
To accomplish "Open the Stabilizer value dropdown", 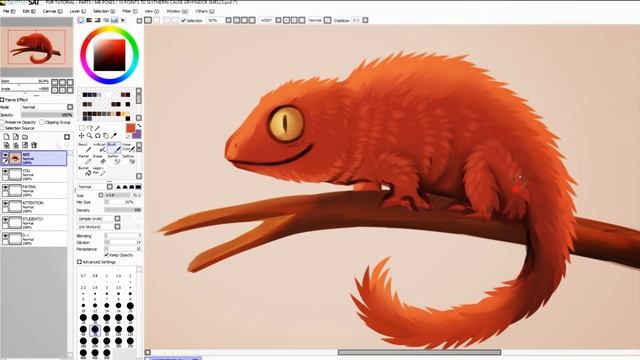I will [x=365, y=20].
